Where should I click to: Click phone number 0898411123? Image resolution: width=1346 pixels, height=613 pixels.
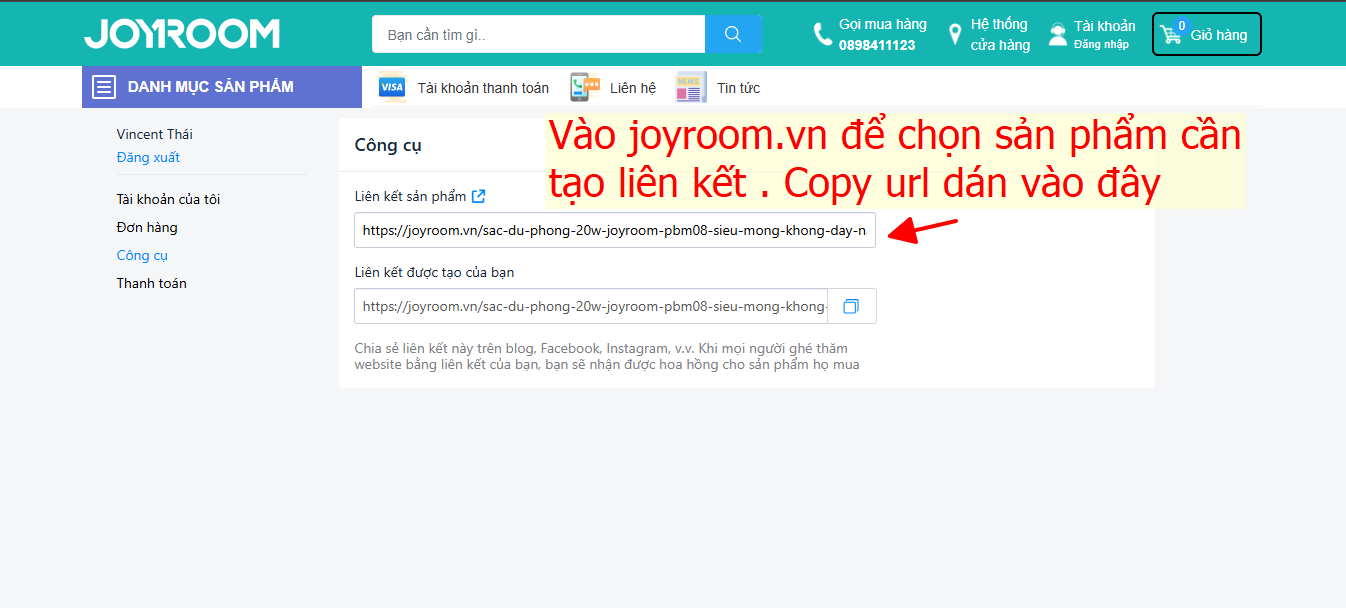point(877,45)
